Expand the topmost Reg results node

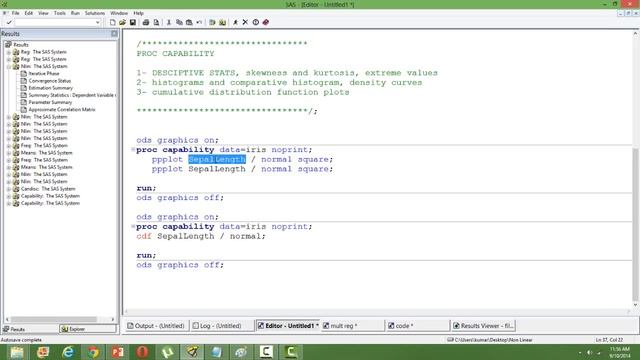click(x=9, y=52)
